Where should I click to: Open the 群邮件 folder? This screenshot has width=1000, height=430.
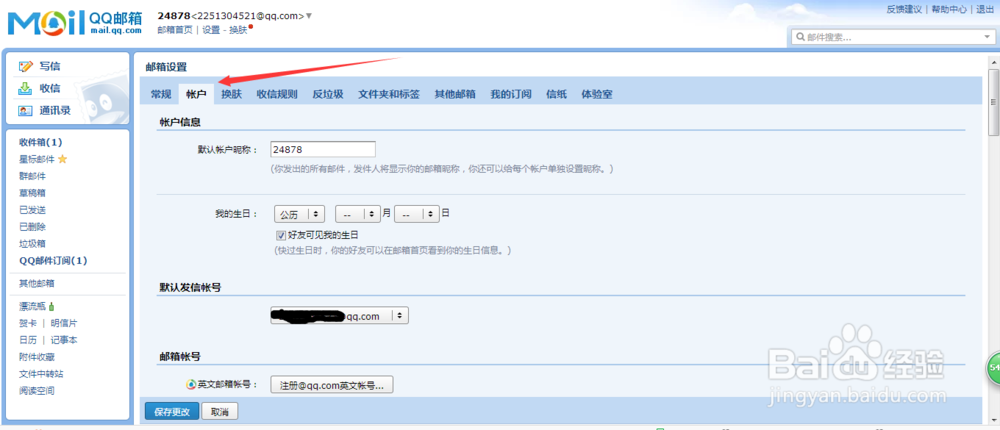[x=33, y=176]
